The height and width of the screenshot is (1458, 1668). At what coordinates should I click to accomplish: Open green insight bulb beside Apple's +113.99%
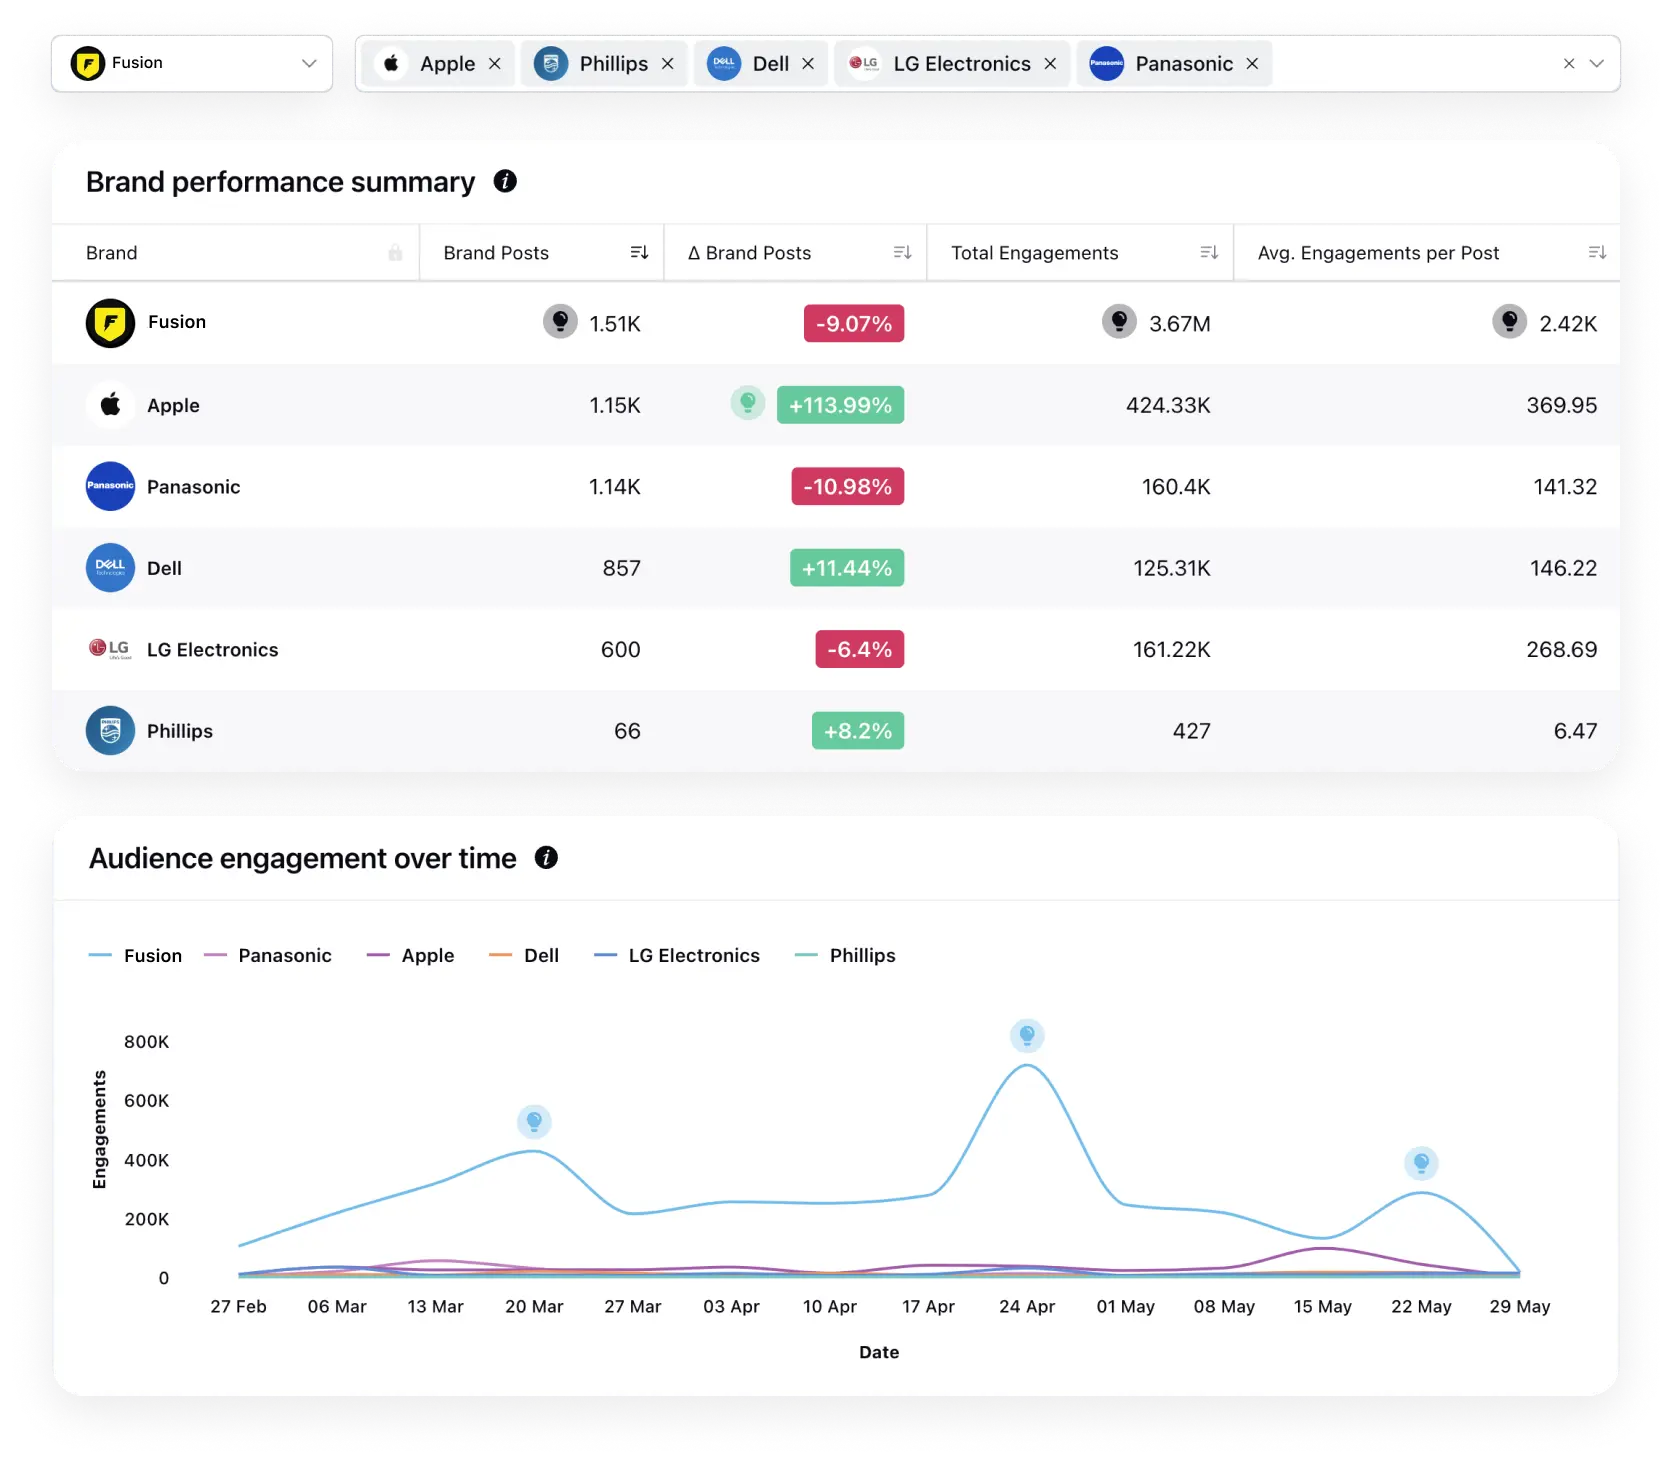pos(747,403)
